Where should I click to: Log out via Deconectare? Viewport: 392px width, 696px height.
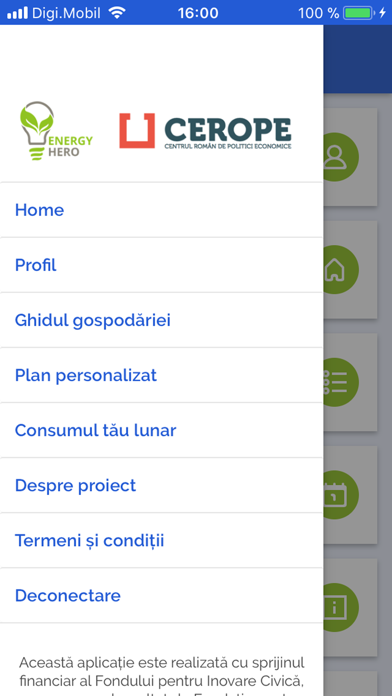[x=162, y=595]
